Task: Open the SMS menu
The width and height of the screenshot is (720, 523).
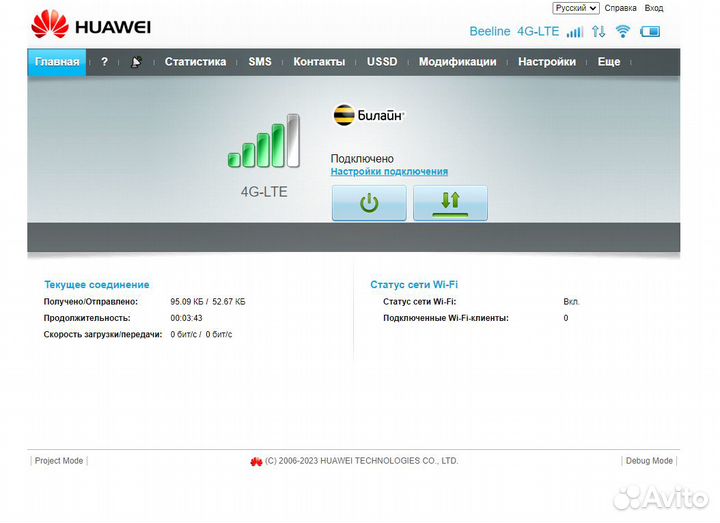Action: 260,62
